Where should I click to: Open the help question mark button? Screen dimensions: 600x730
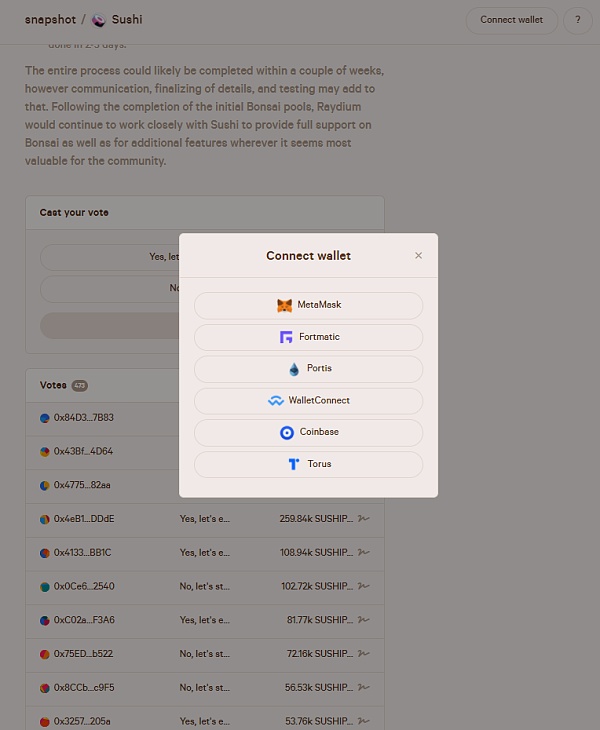(x=577, y=20)
